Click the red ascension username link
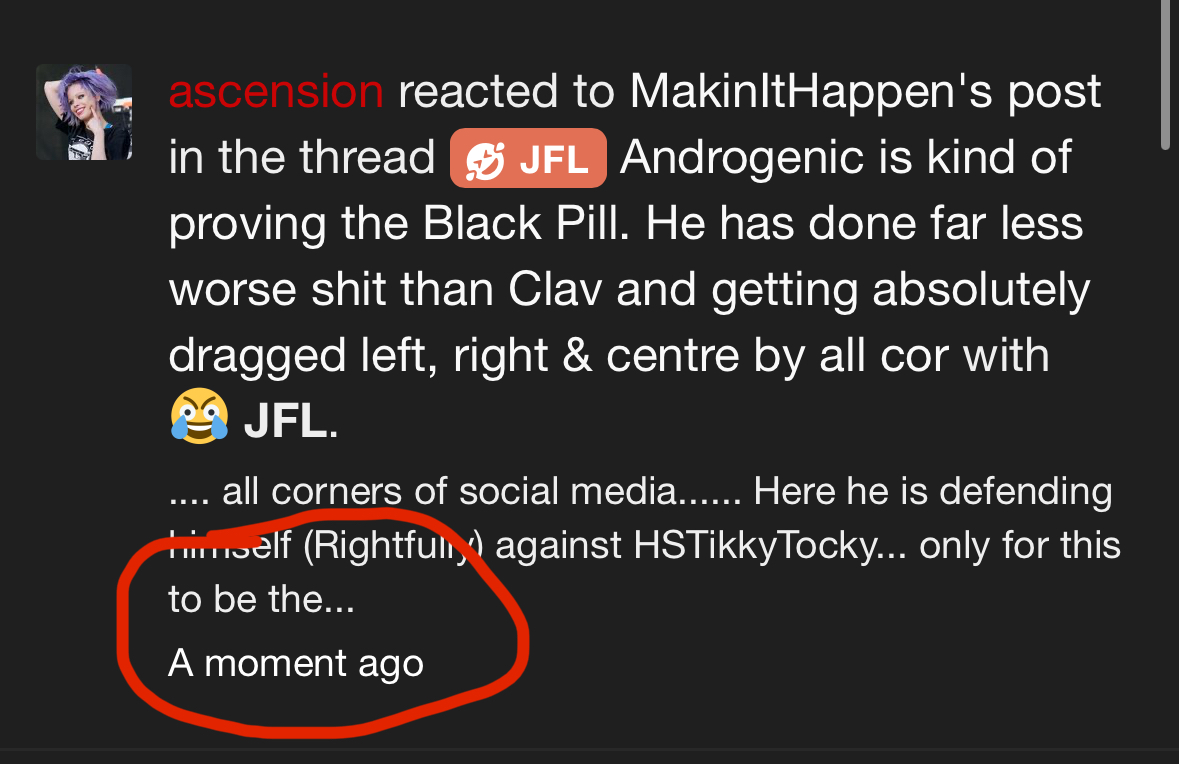The image size is (1179, 764). (x=276, y=91)
